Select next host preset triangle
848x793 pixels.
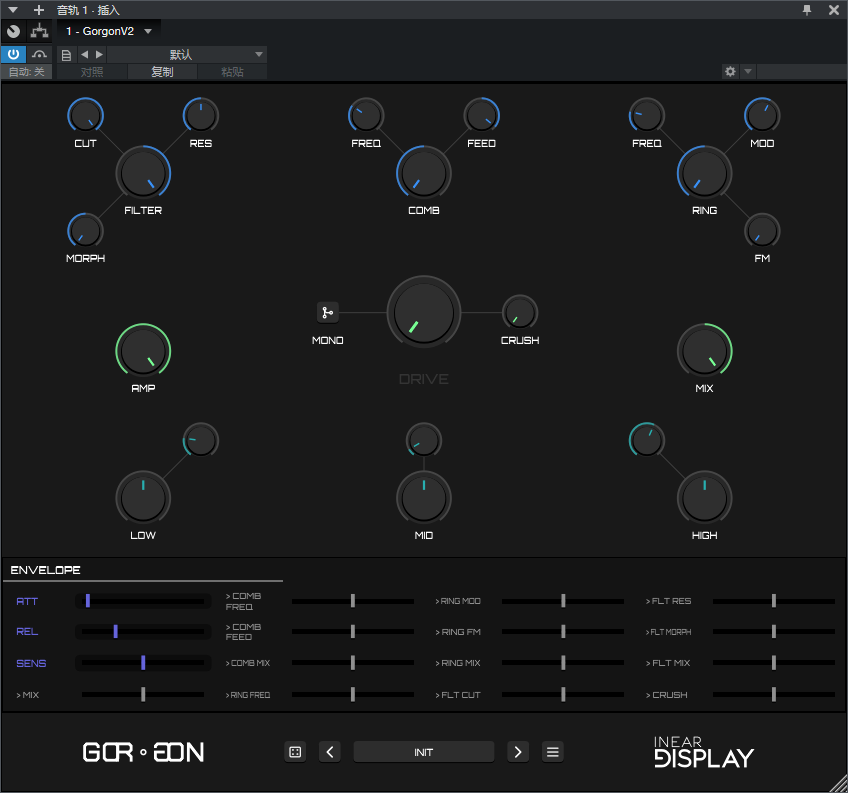tap(99, 54)
